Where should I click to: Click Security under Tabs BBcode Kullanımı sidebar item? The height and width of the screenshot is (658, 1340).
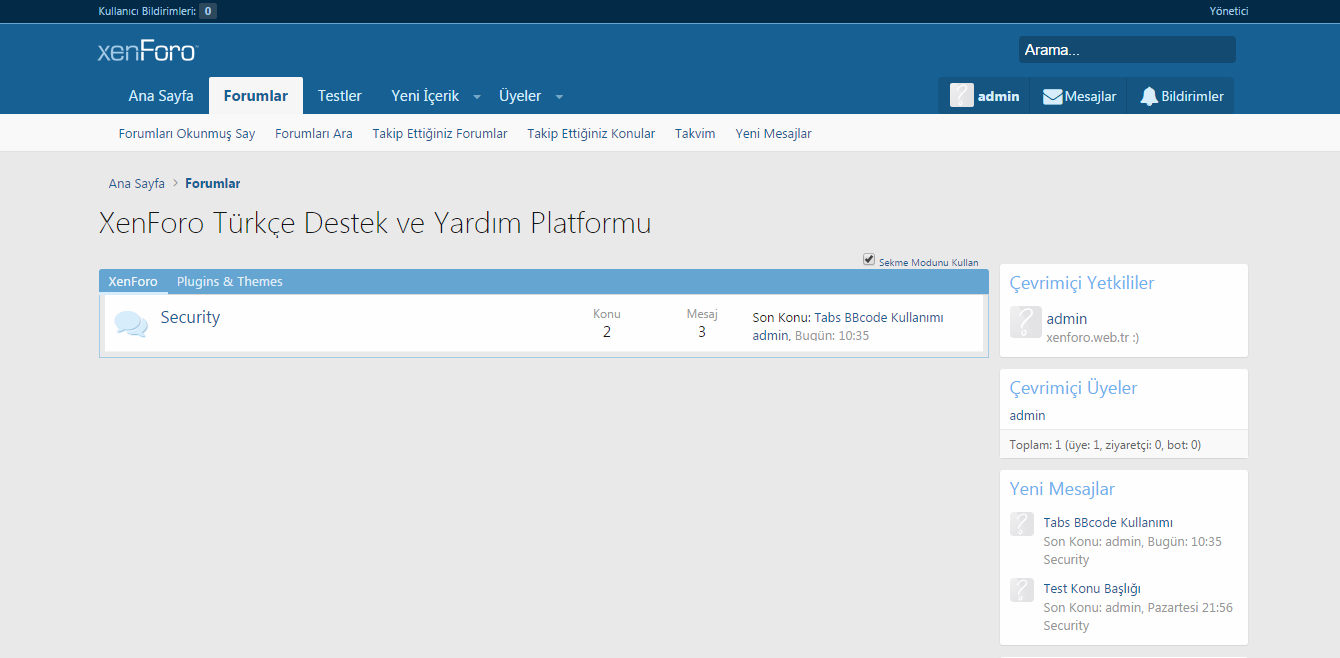(x=1066, y=559)
